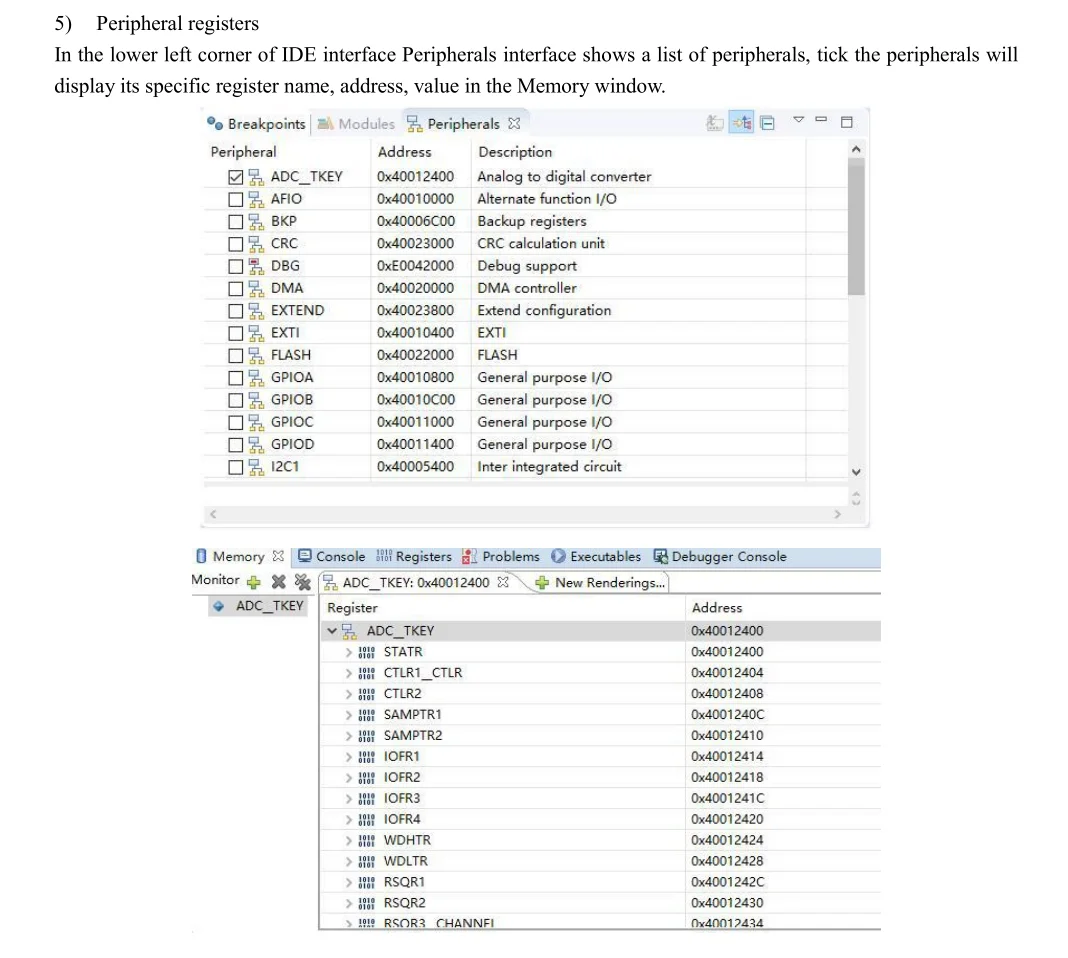Maximize the Peripherals view panel
Image resolution: width=1068 pixels, height=958 pixels.
(847, 123)
